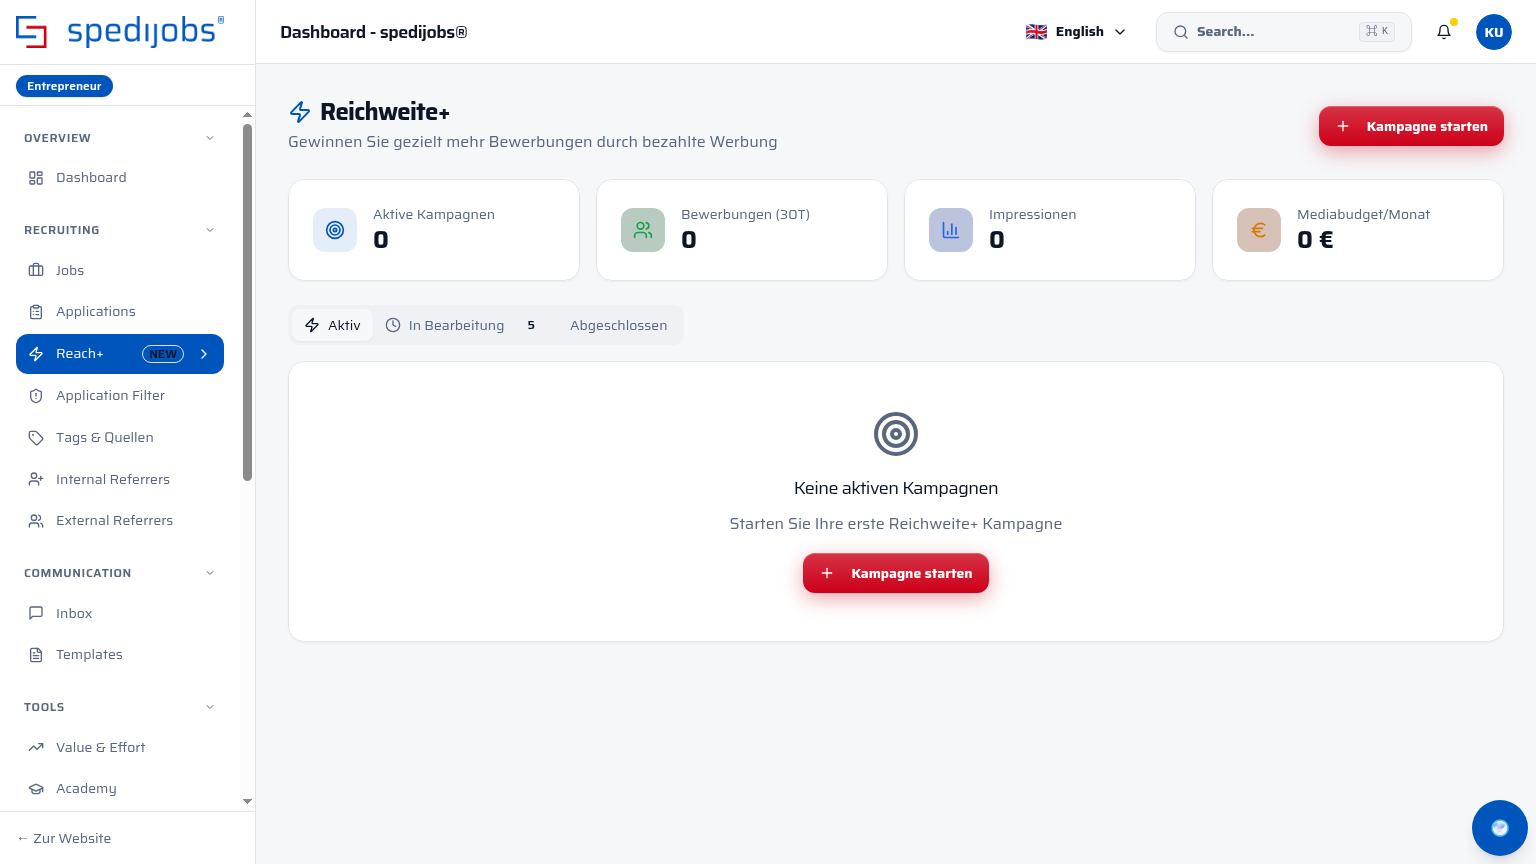This screenshot has height=864, width=1536.
Task: Open Tags & Quellen in the sidebar
Action: [120, 438]
